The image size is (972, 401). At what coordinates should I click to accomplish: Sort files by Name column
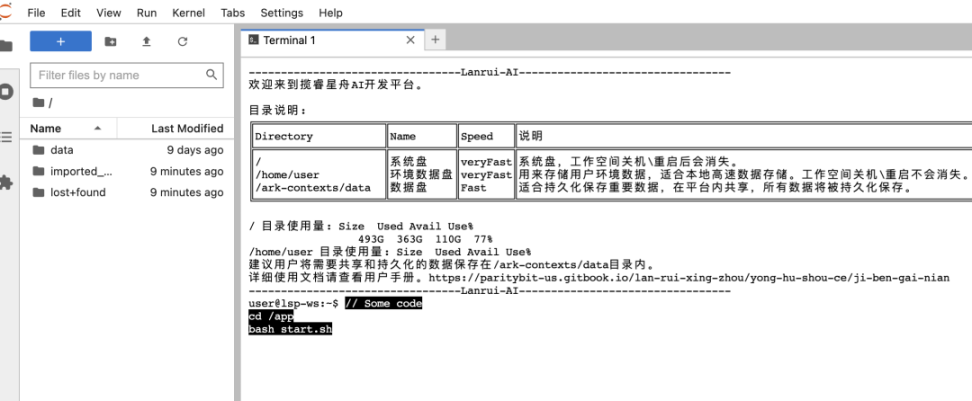pos(46,128)
